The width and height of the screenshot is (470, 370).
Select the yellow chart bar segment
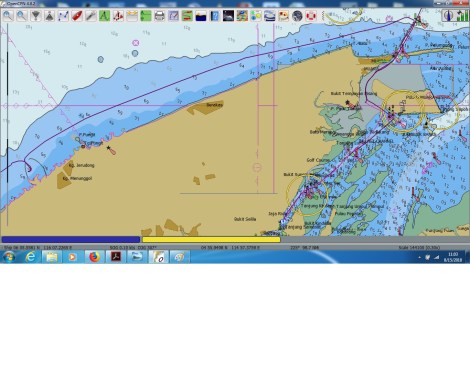[211, 239]
